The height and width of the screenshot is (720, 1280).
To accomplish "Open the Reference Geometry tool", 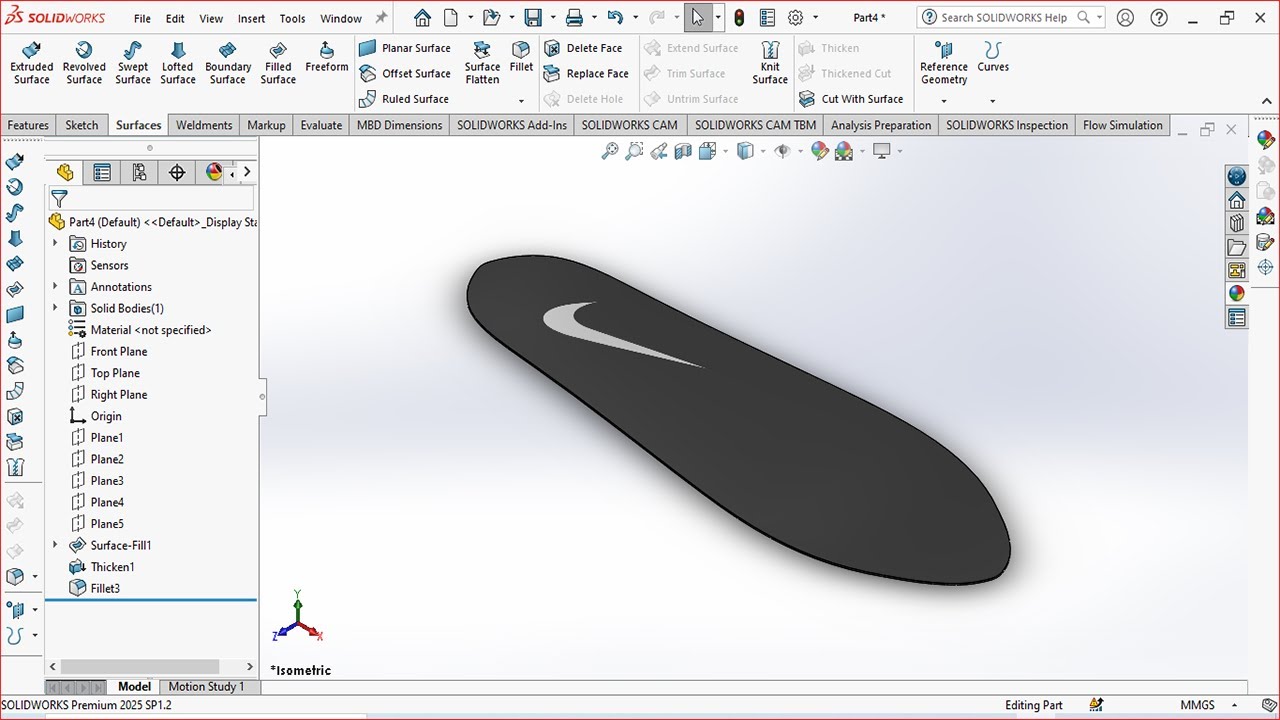I will (x=944, y=63).
